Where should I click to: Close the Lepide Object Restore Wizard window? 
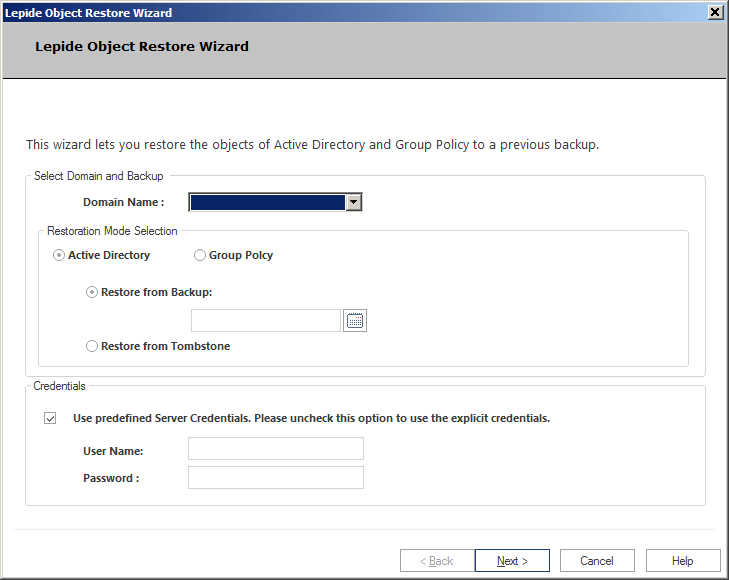715,12
